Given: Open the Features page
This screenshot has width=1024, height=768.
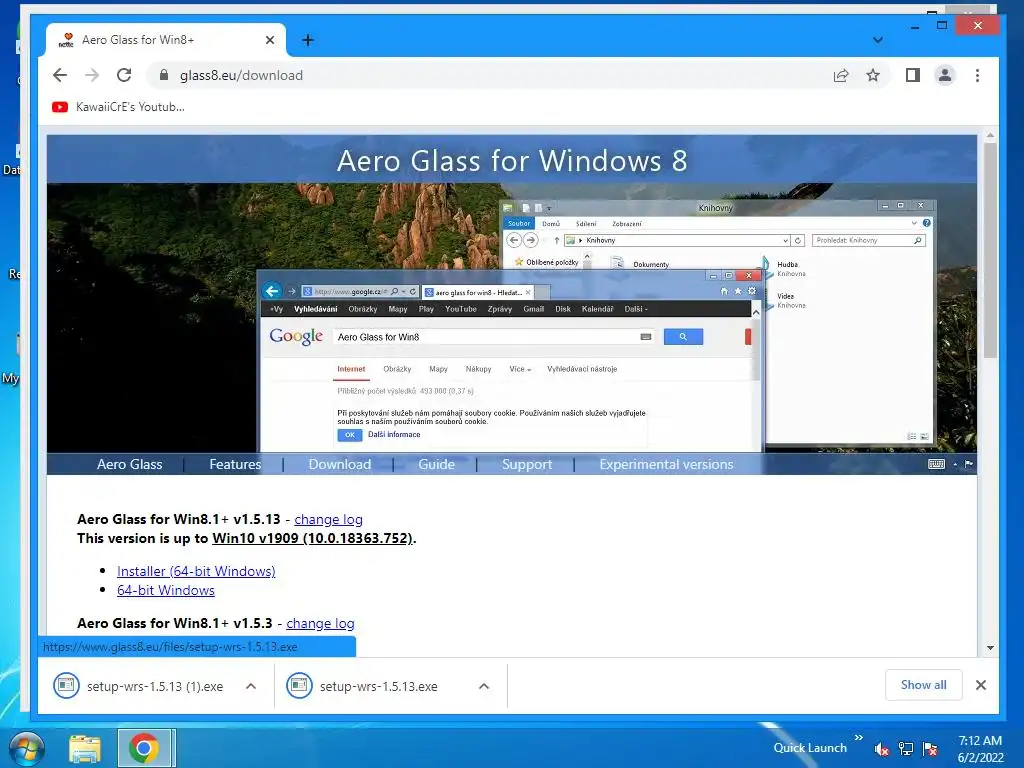Looking at the screenshot, I should coord(235,464).
